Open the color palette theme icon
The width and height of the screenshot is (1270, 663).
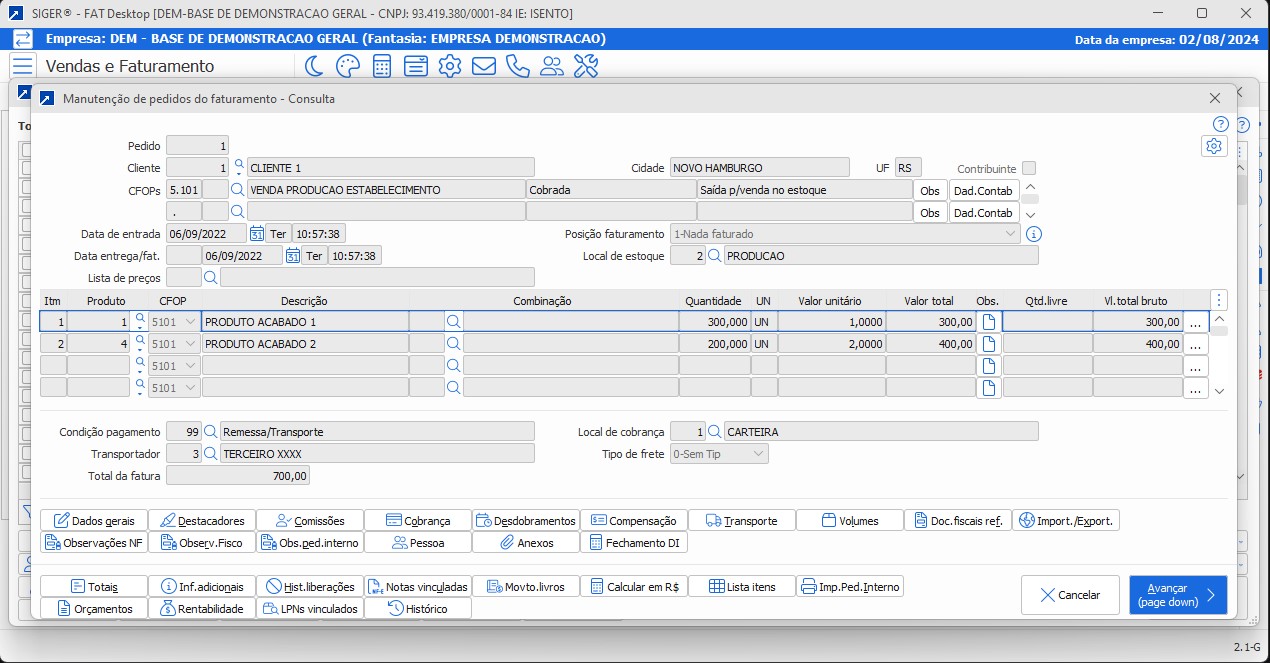coord(347,66)
